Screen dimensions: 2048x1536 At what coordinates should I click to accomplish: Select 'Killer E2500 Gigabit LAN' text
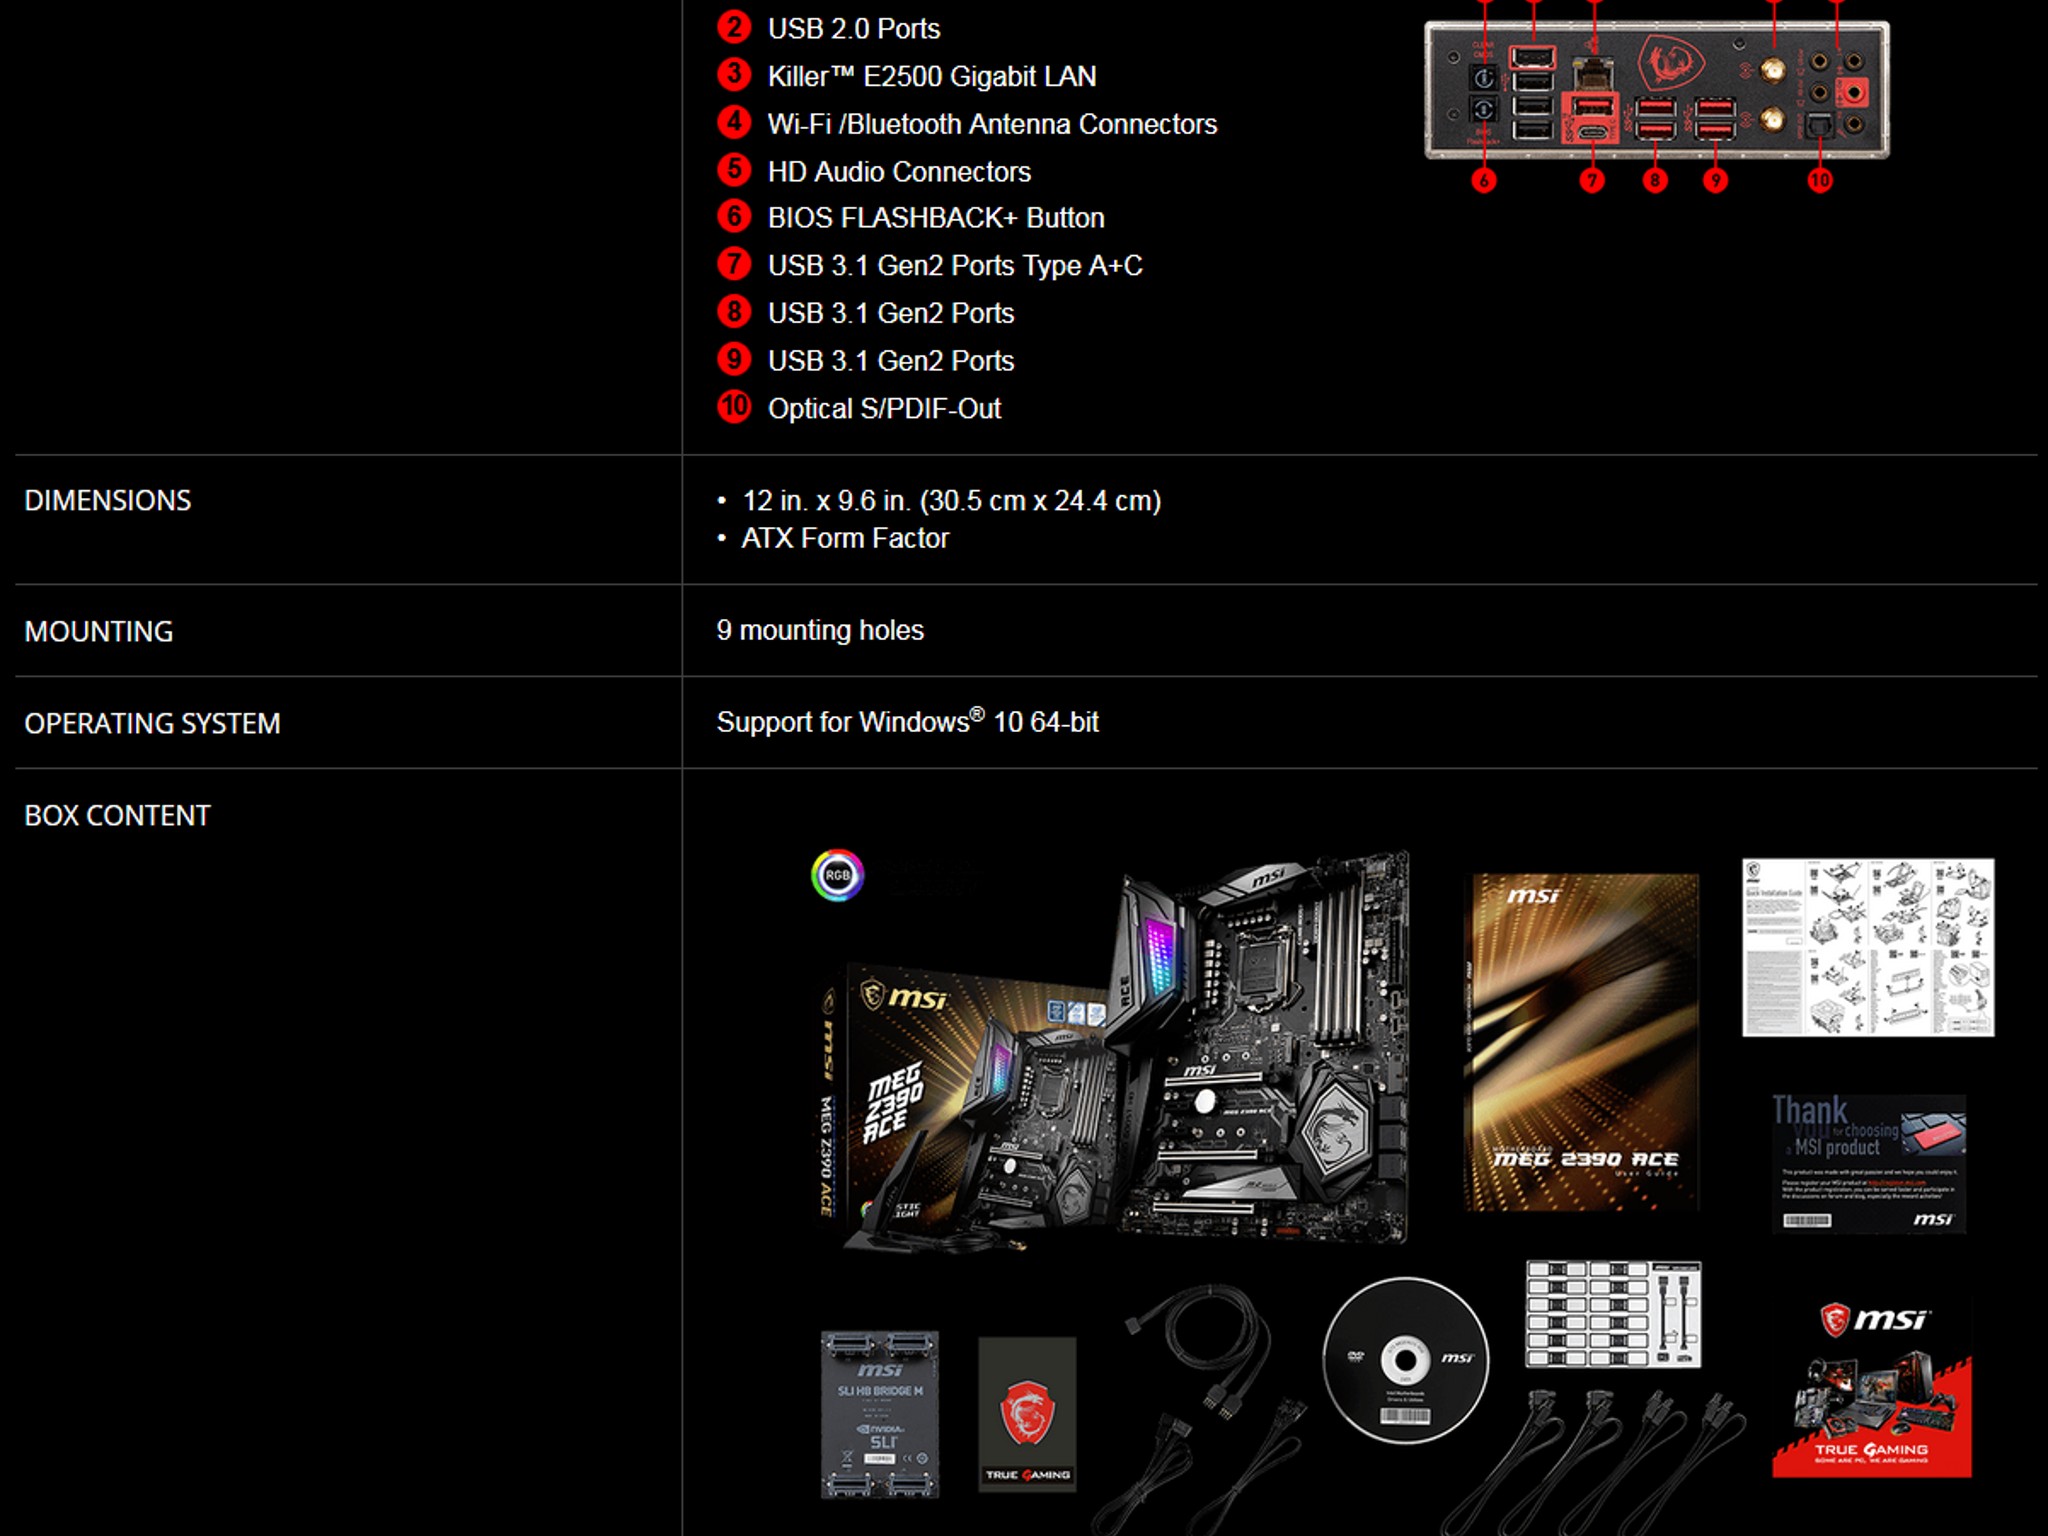[932, 76]
